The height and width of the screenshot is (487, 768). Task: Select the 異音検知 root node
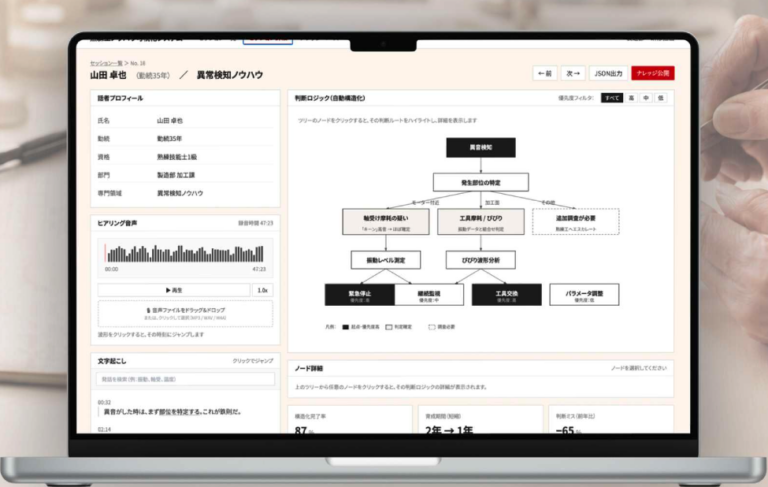point(480,147)
